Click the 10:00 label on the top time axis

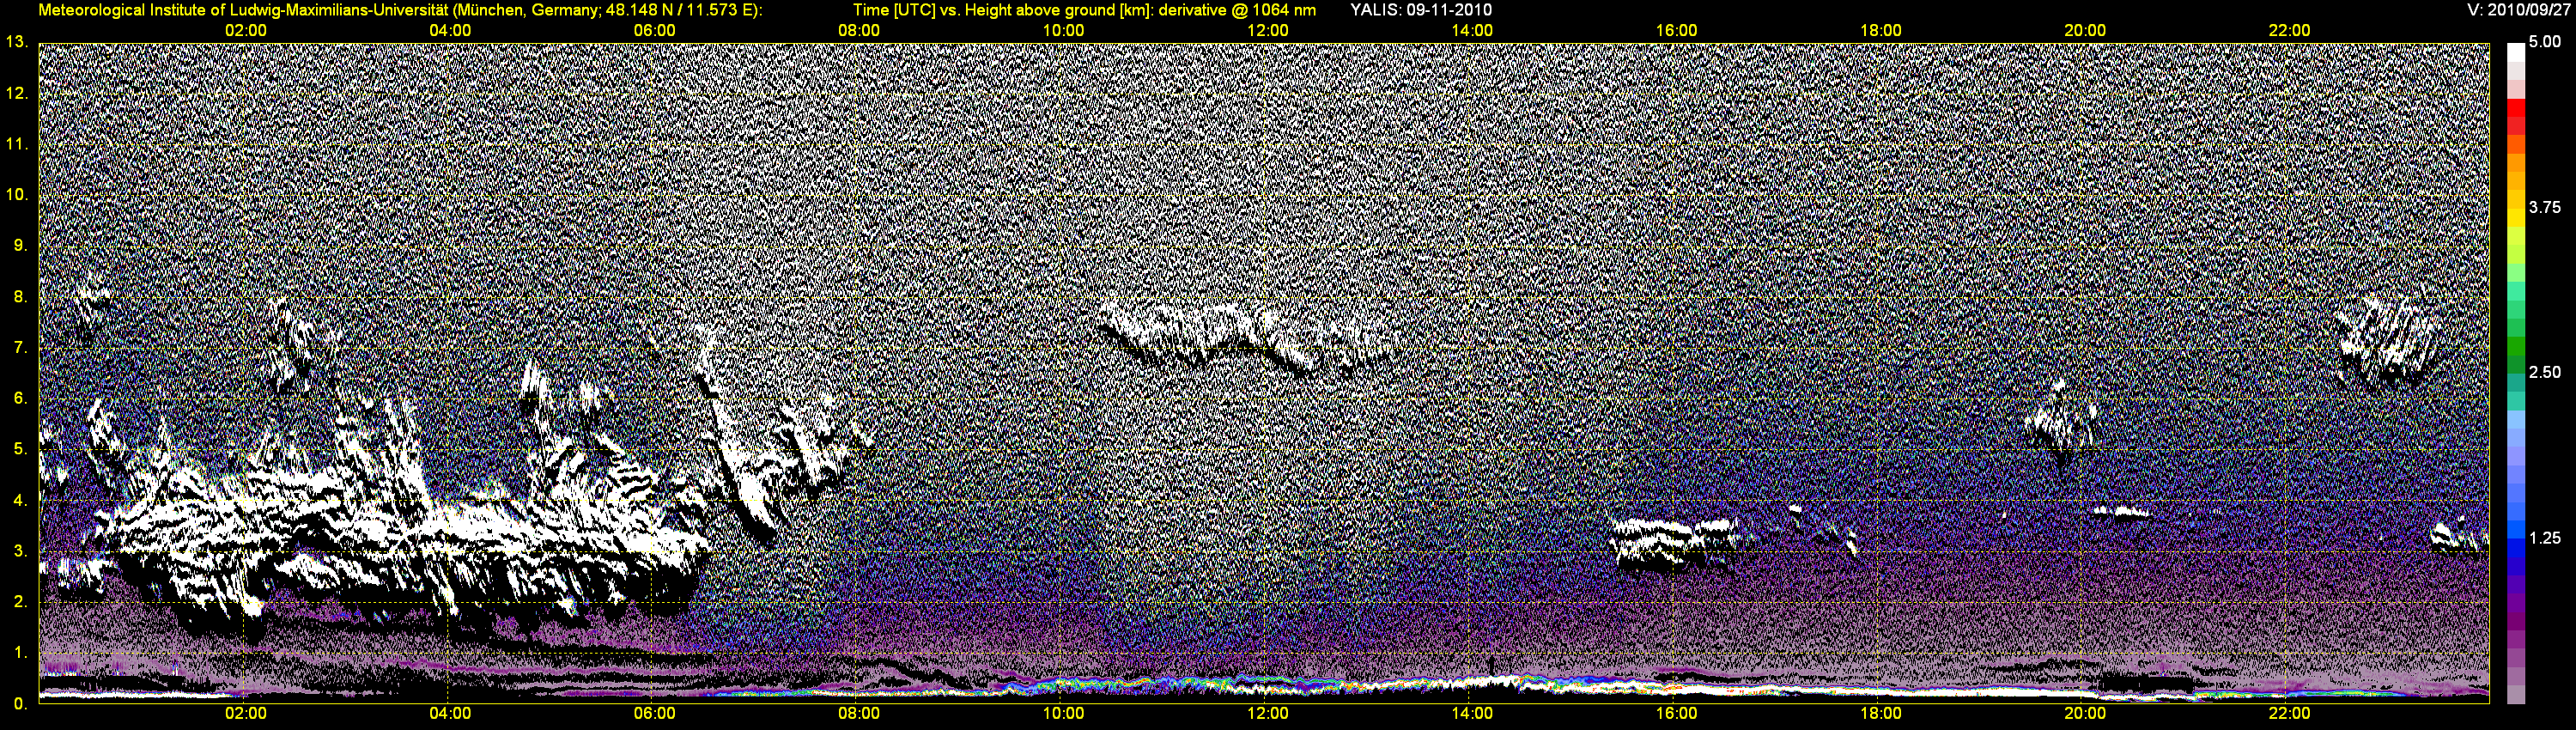point(1063,30)
